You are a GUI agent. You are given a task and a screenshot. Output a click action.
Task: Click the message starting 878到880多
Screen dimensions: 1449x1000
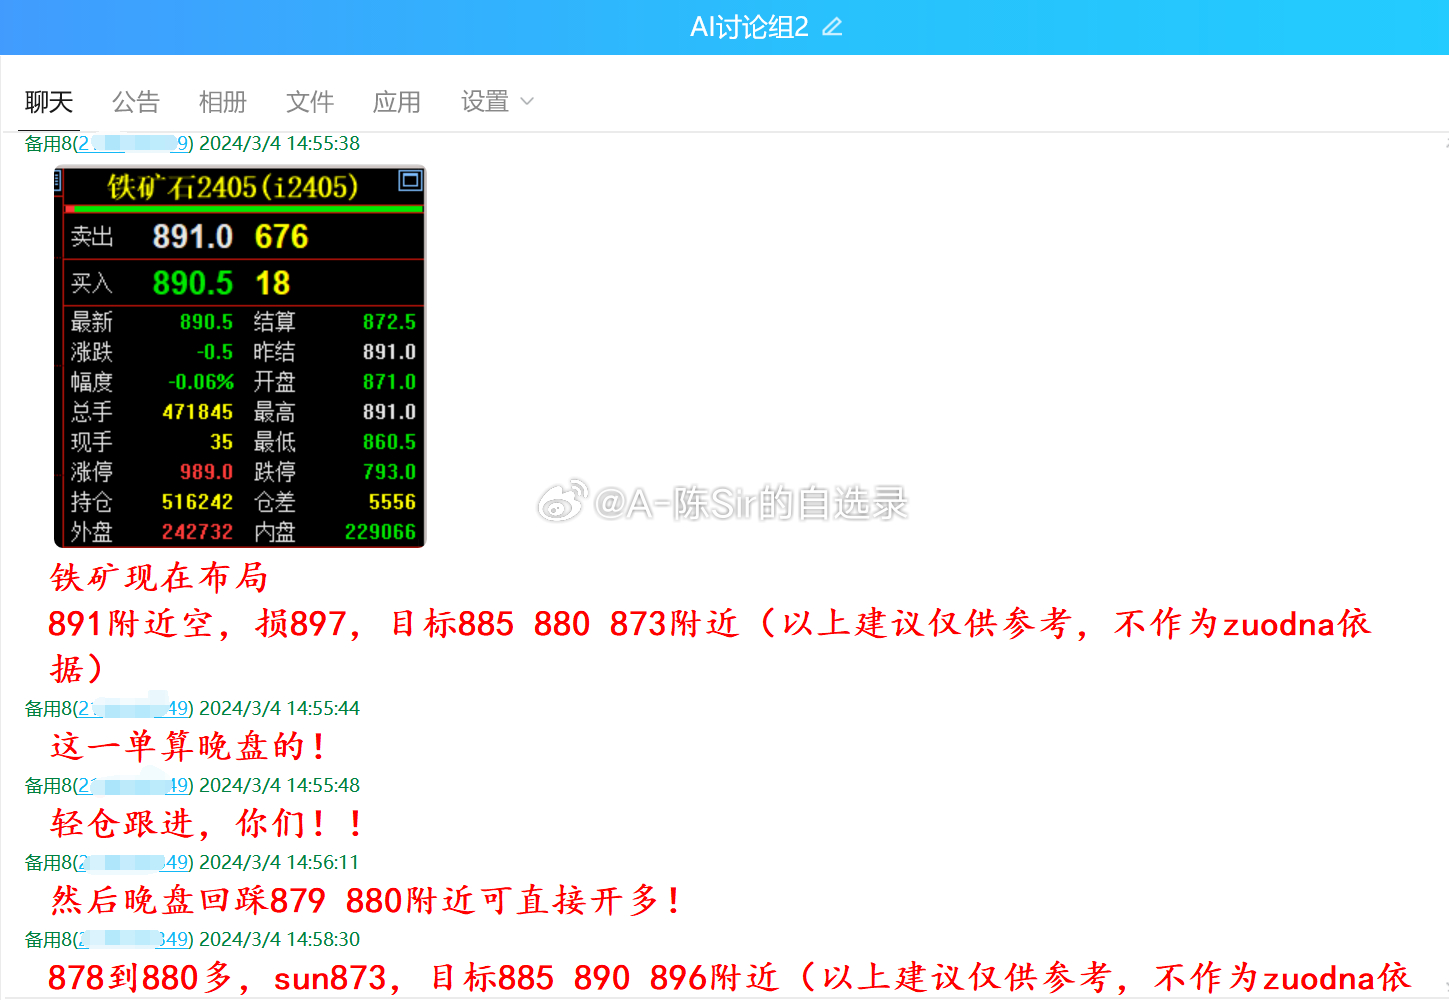click(730, 977)
